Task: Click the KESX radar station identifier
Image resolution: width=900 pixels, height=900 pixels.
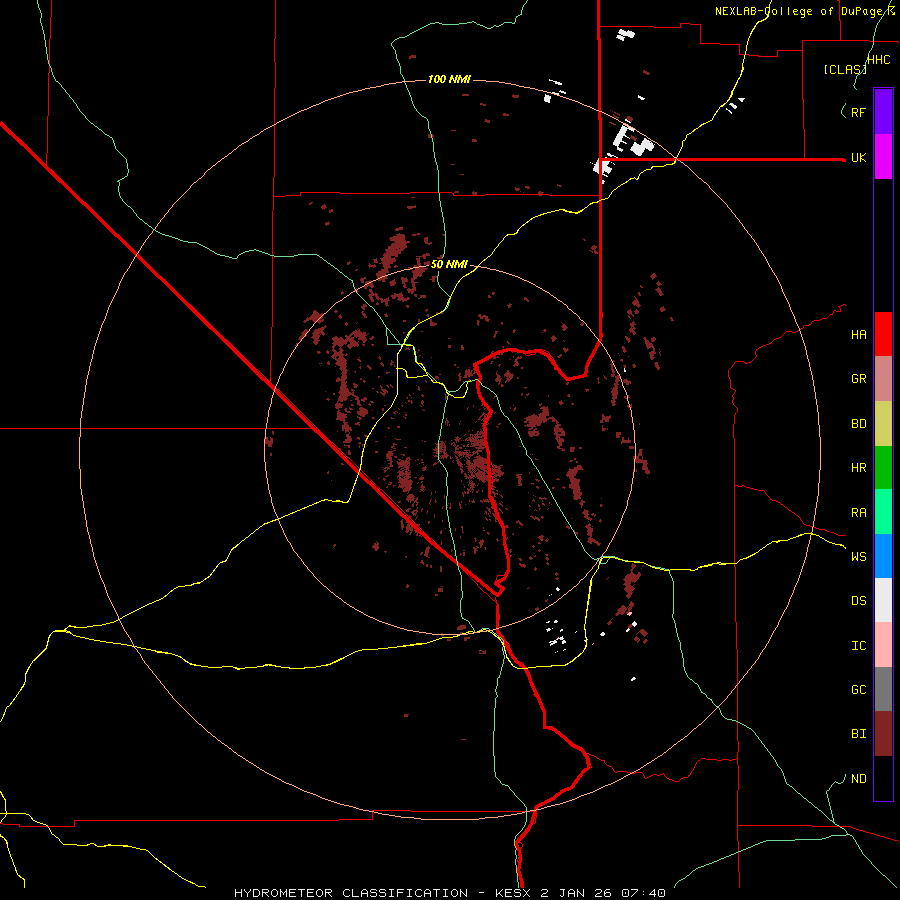Action: tap(513, 893)
